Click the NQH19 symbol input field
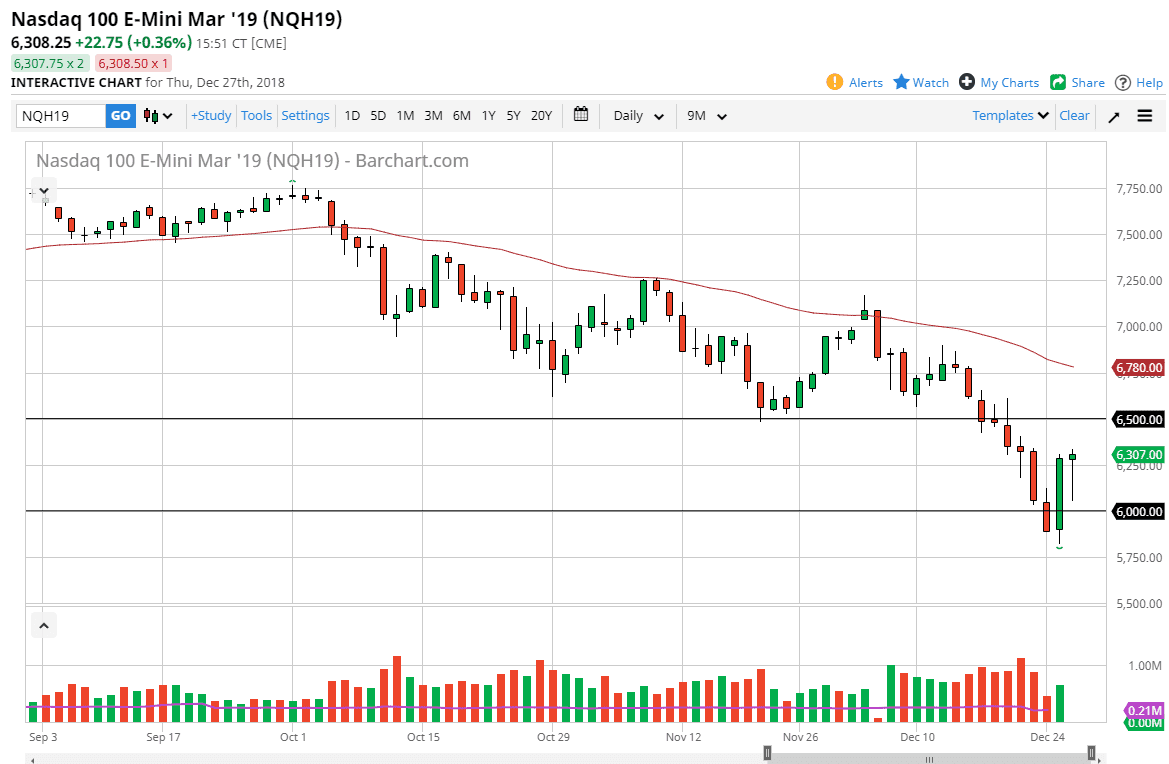The image size is (1169, 764). (x=60, y=115)
